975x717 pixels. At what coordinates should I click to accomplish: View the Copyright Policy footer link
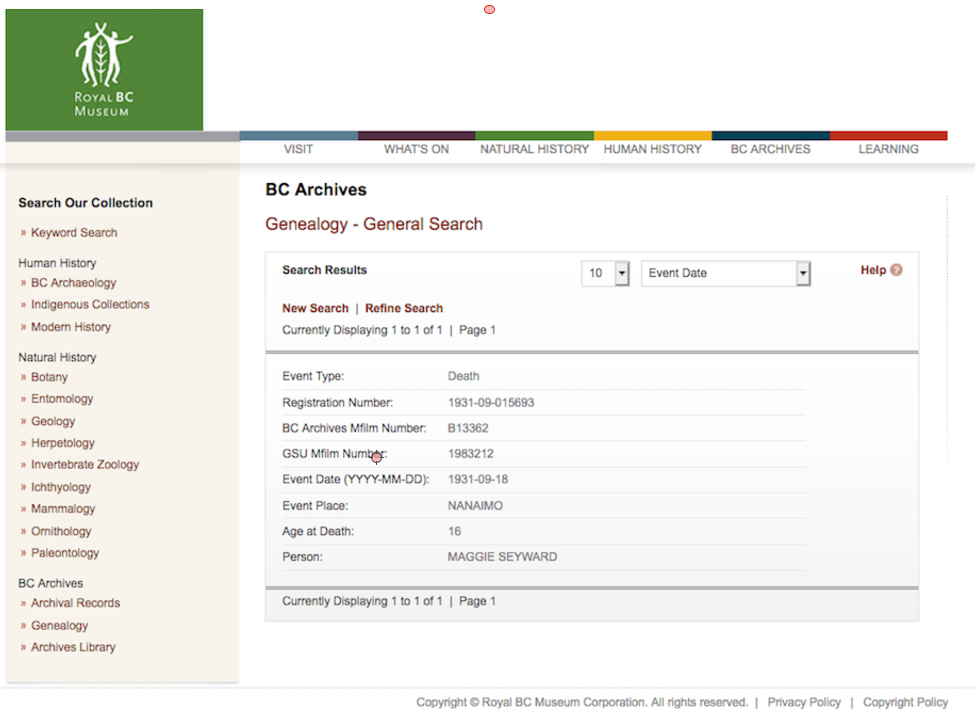coord(905,702)
